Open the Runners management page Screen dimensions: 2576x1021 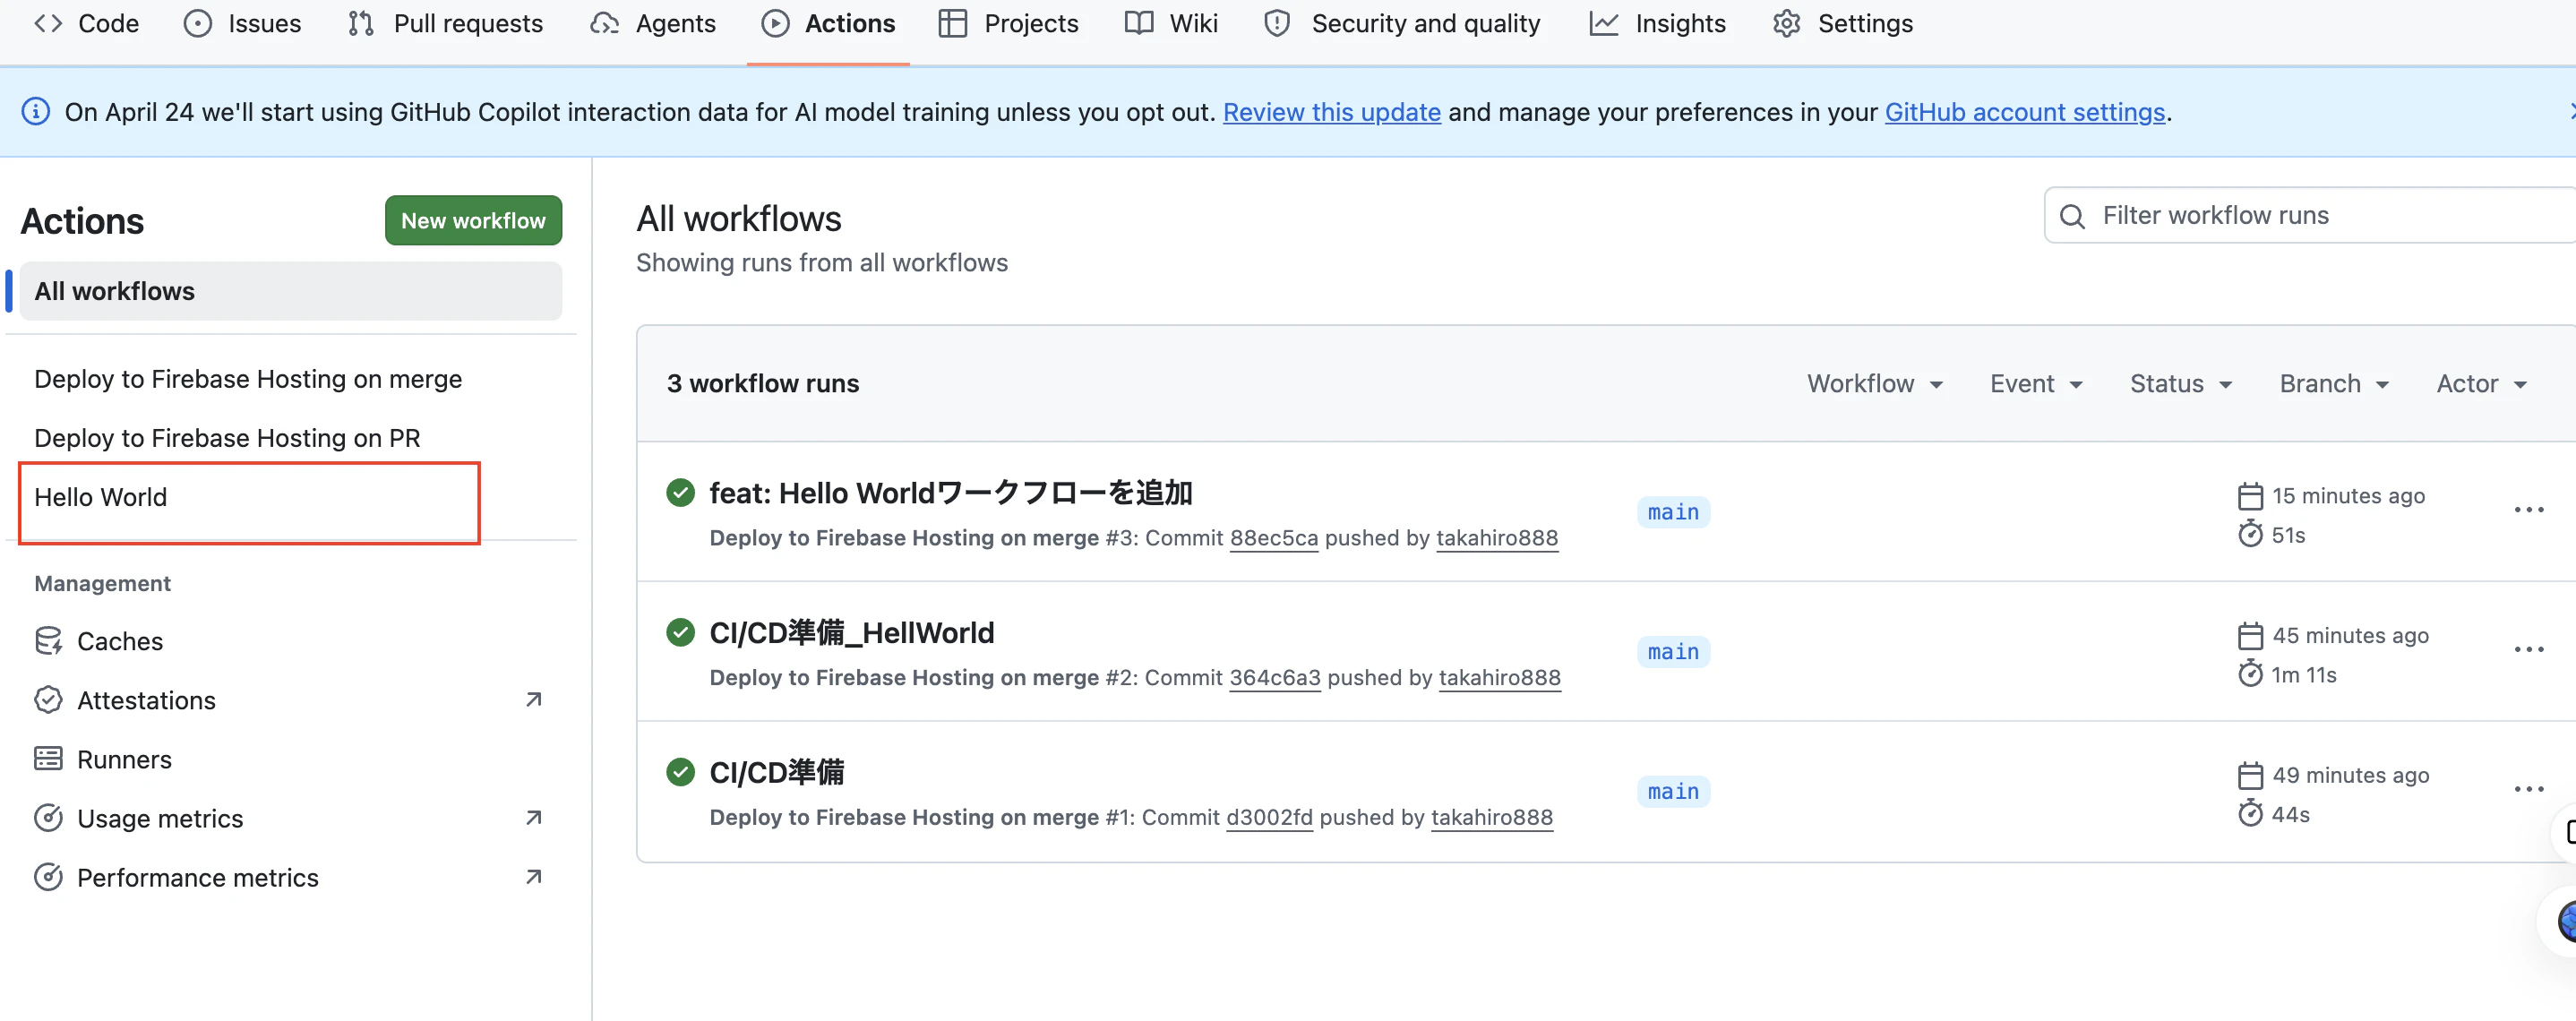tap(124, 759)
